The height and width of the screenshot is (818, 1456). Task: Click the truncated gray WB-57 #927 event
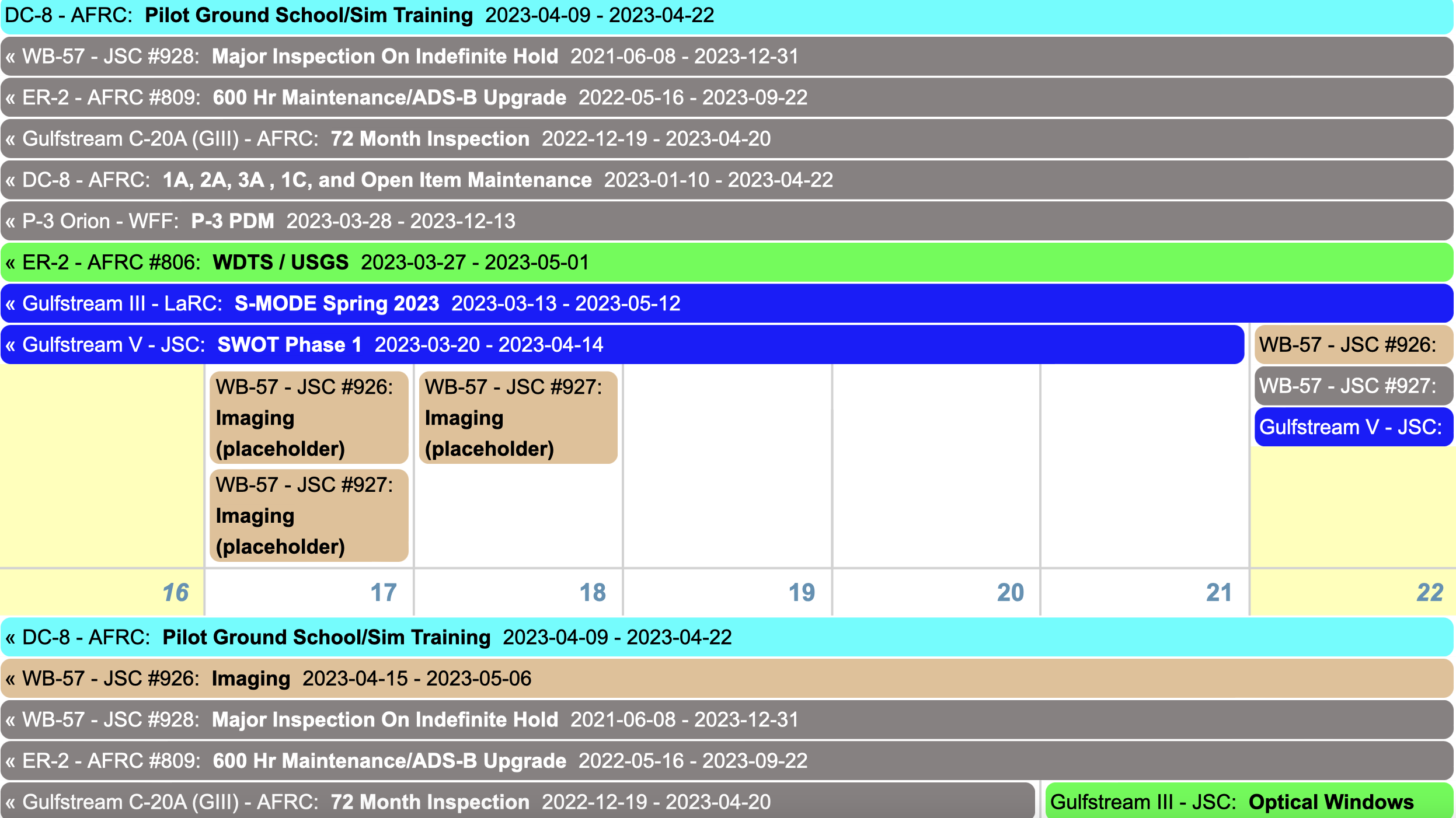click(1353, 386)
